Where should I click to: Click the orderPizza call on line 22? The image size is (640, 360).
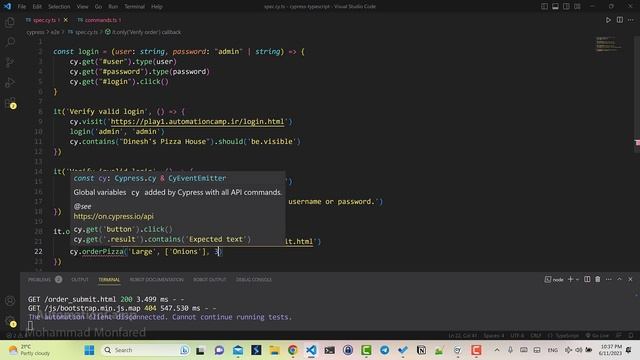tap(103, 251)
